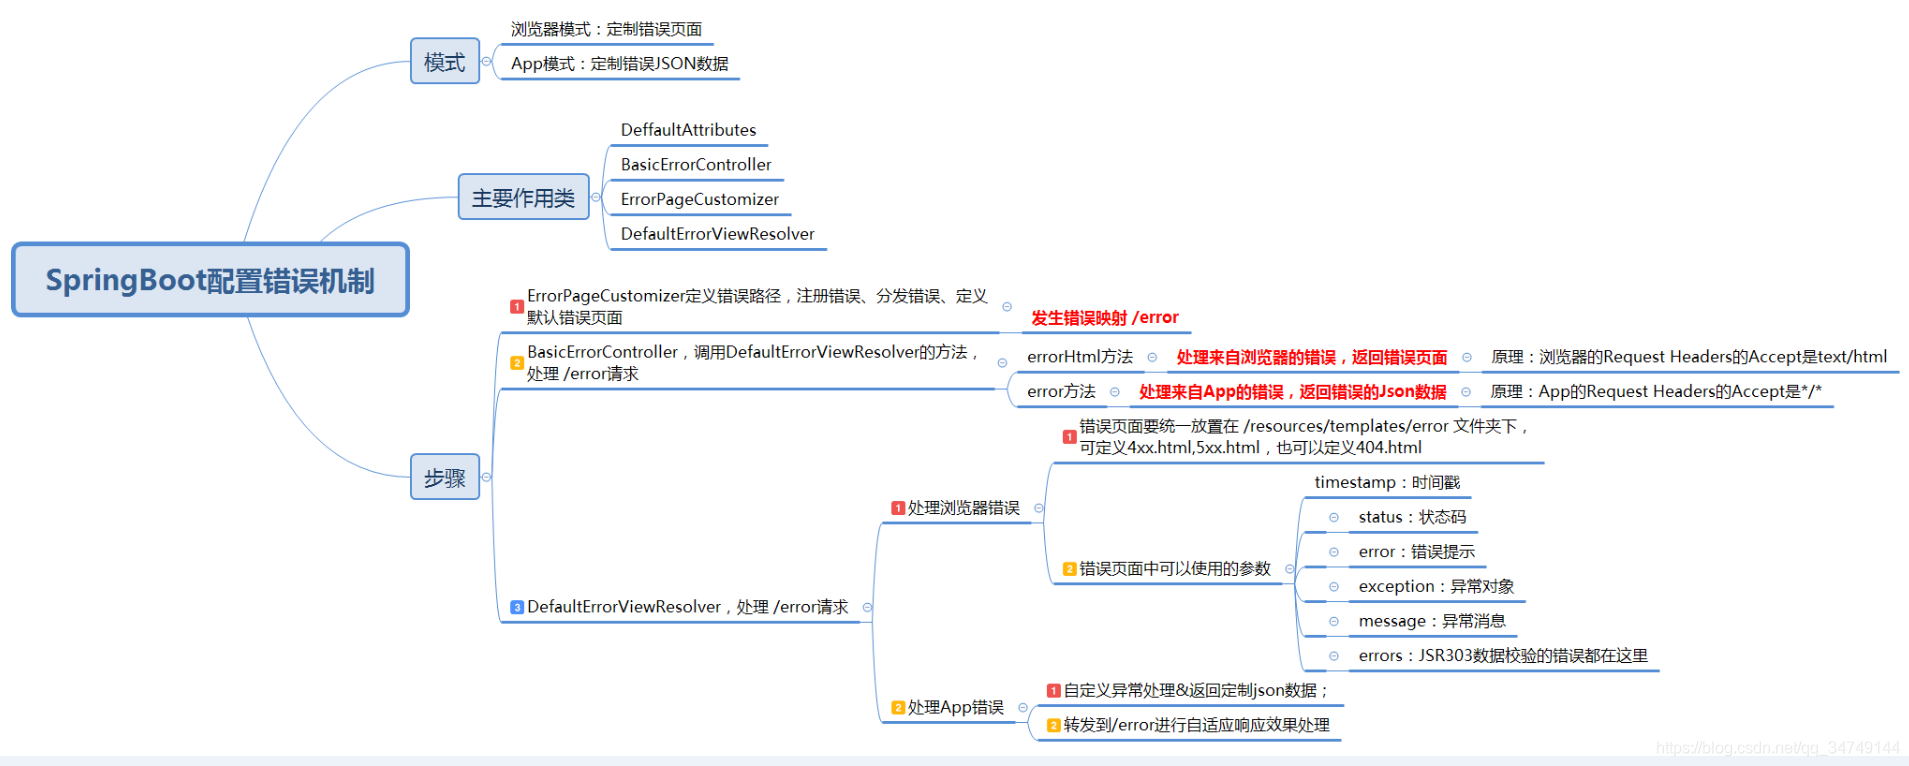Click the red 1 icon next to 处理浏览器错误
Screen dimensions: 1909x766
898,508
